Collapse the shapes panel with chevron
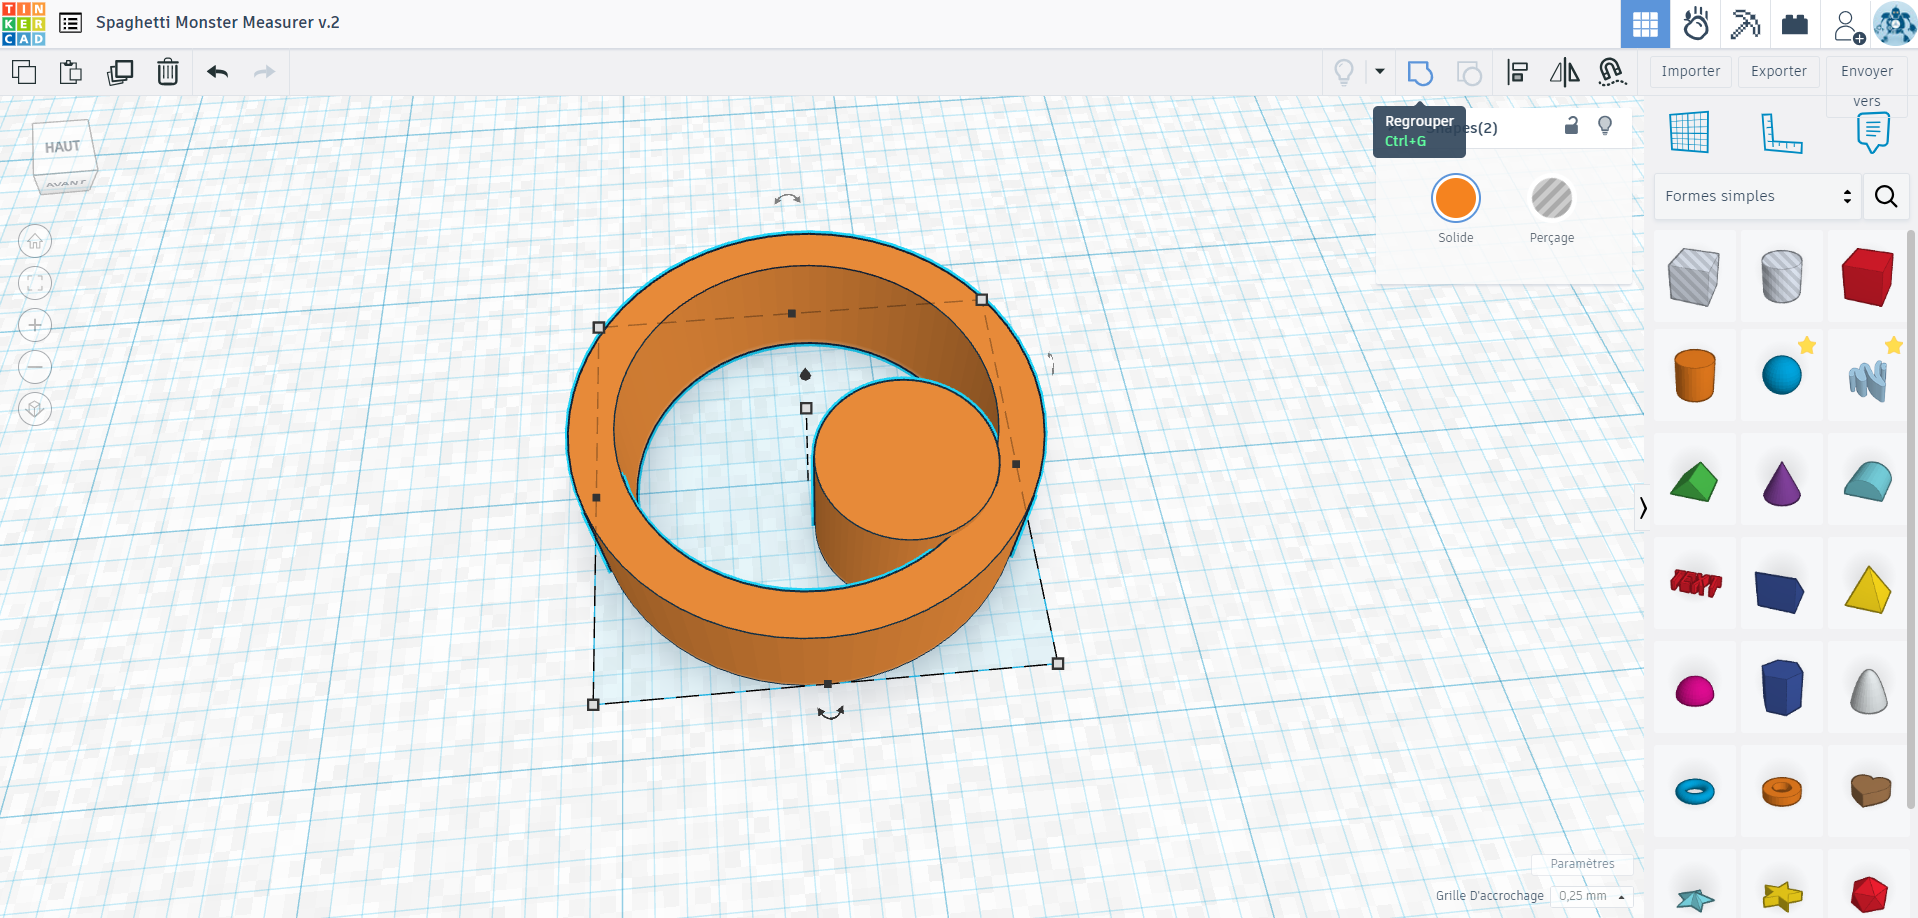 point(1643,507)
